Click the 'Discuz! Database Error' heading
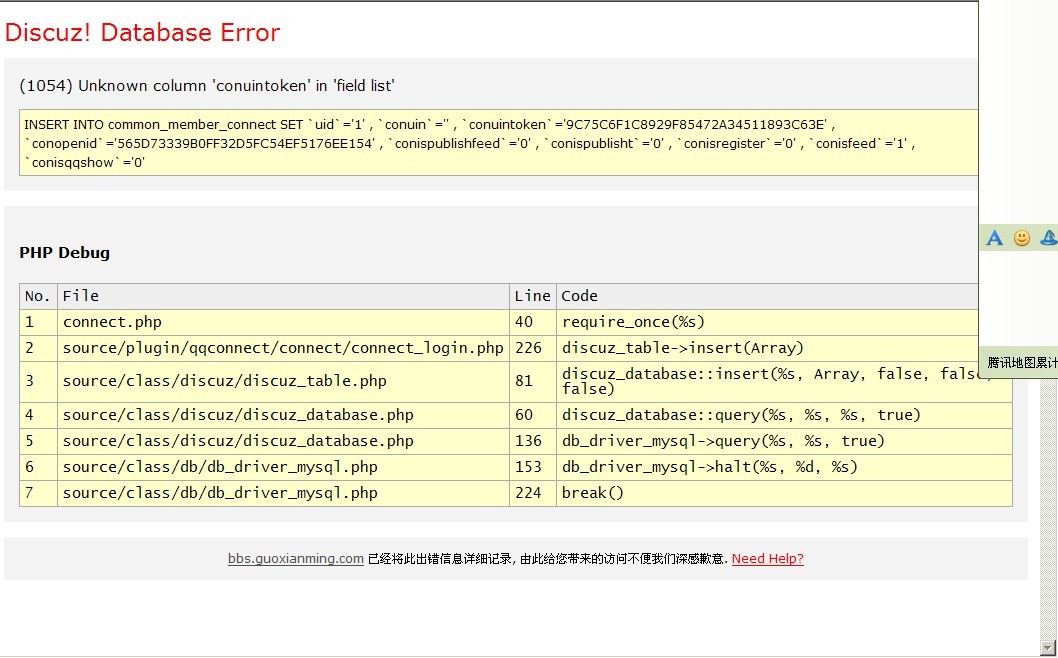 tap(142, 33)
